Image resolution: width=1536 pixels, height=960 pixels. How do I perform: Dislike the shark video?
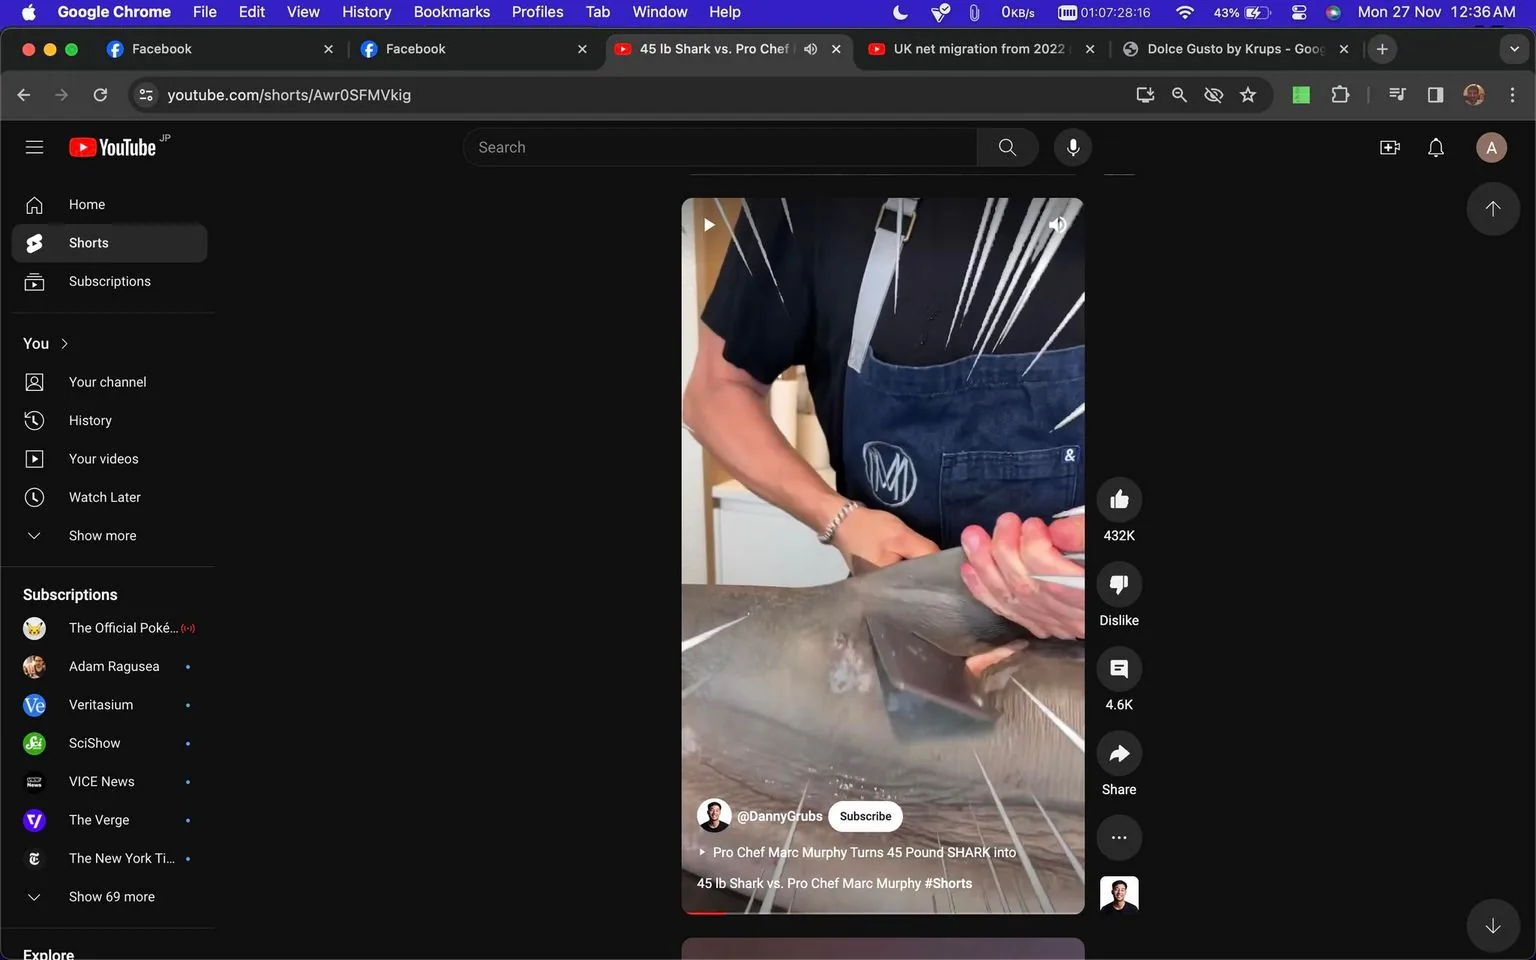(1118, 584)
